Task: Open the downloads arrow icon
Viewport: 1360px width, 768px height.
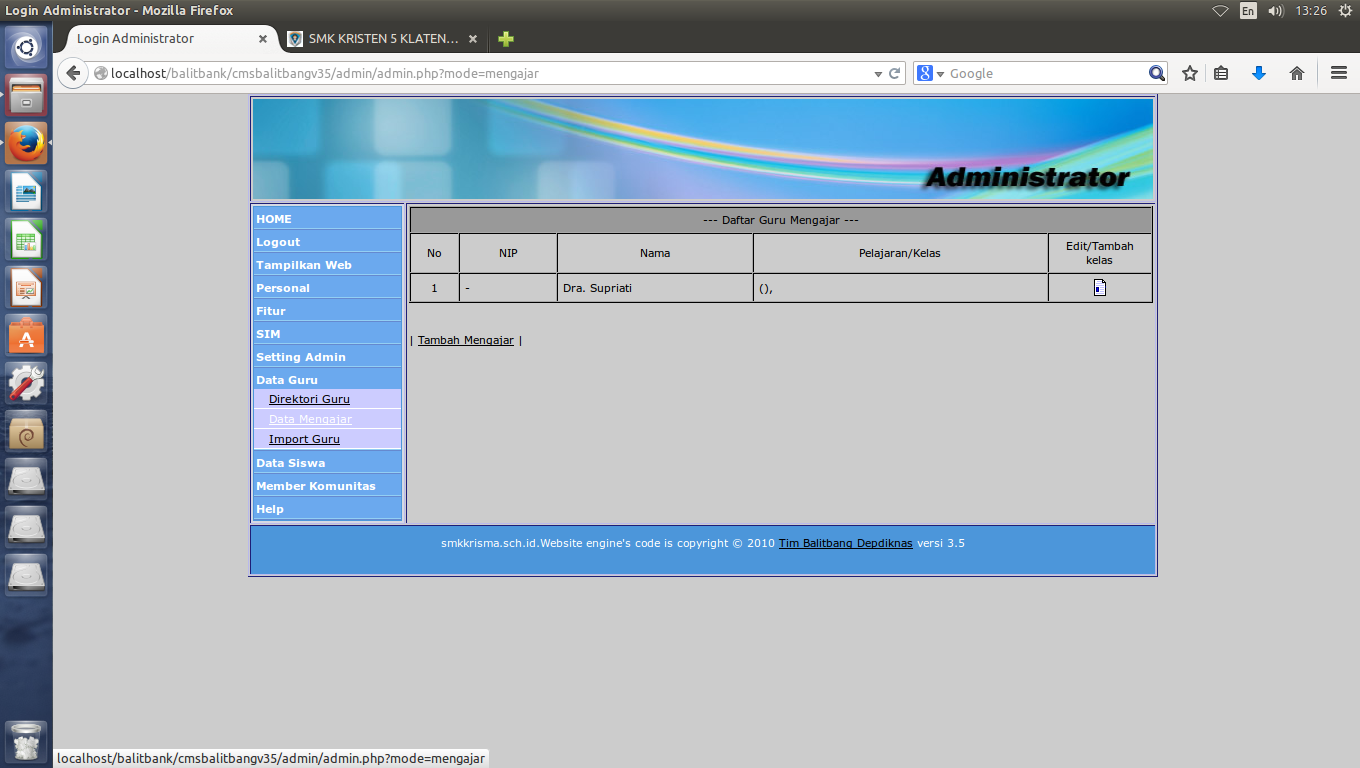Action: [1259, 73]
